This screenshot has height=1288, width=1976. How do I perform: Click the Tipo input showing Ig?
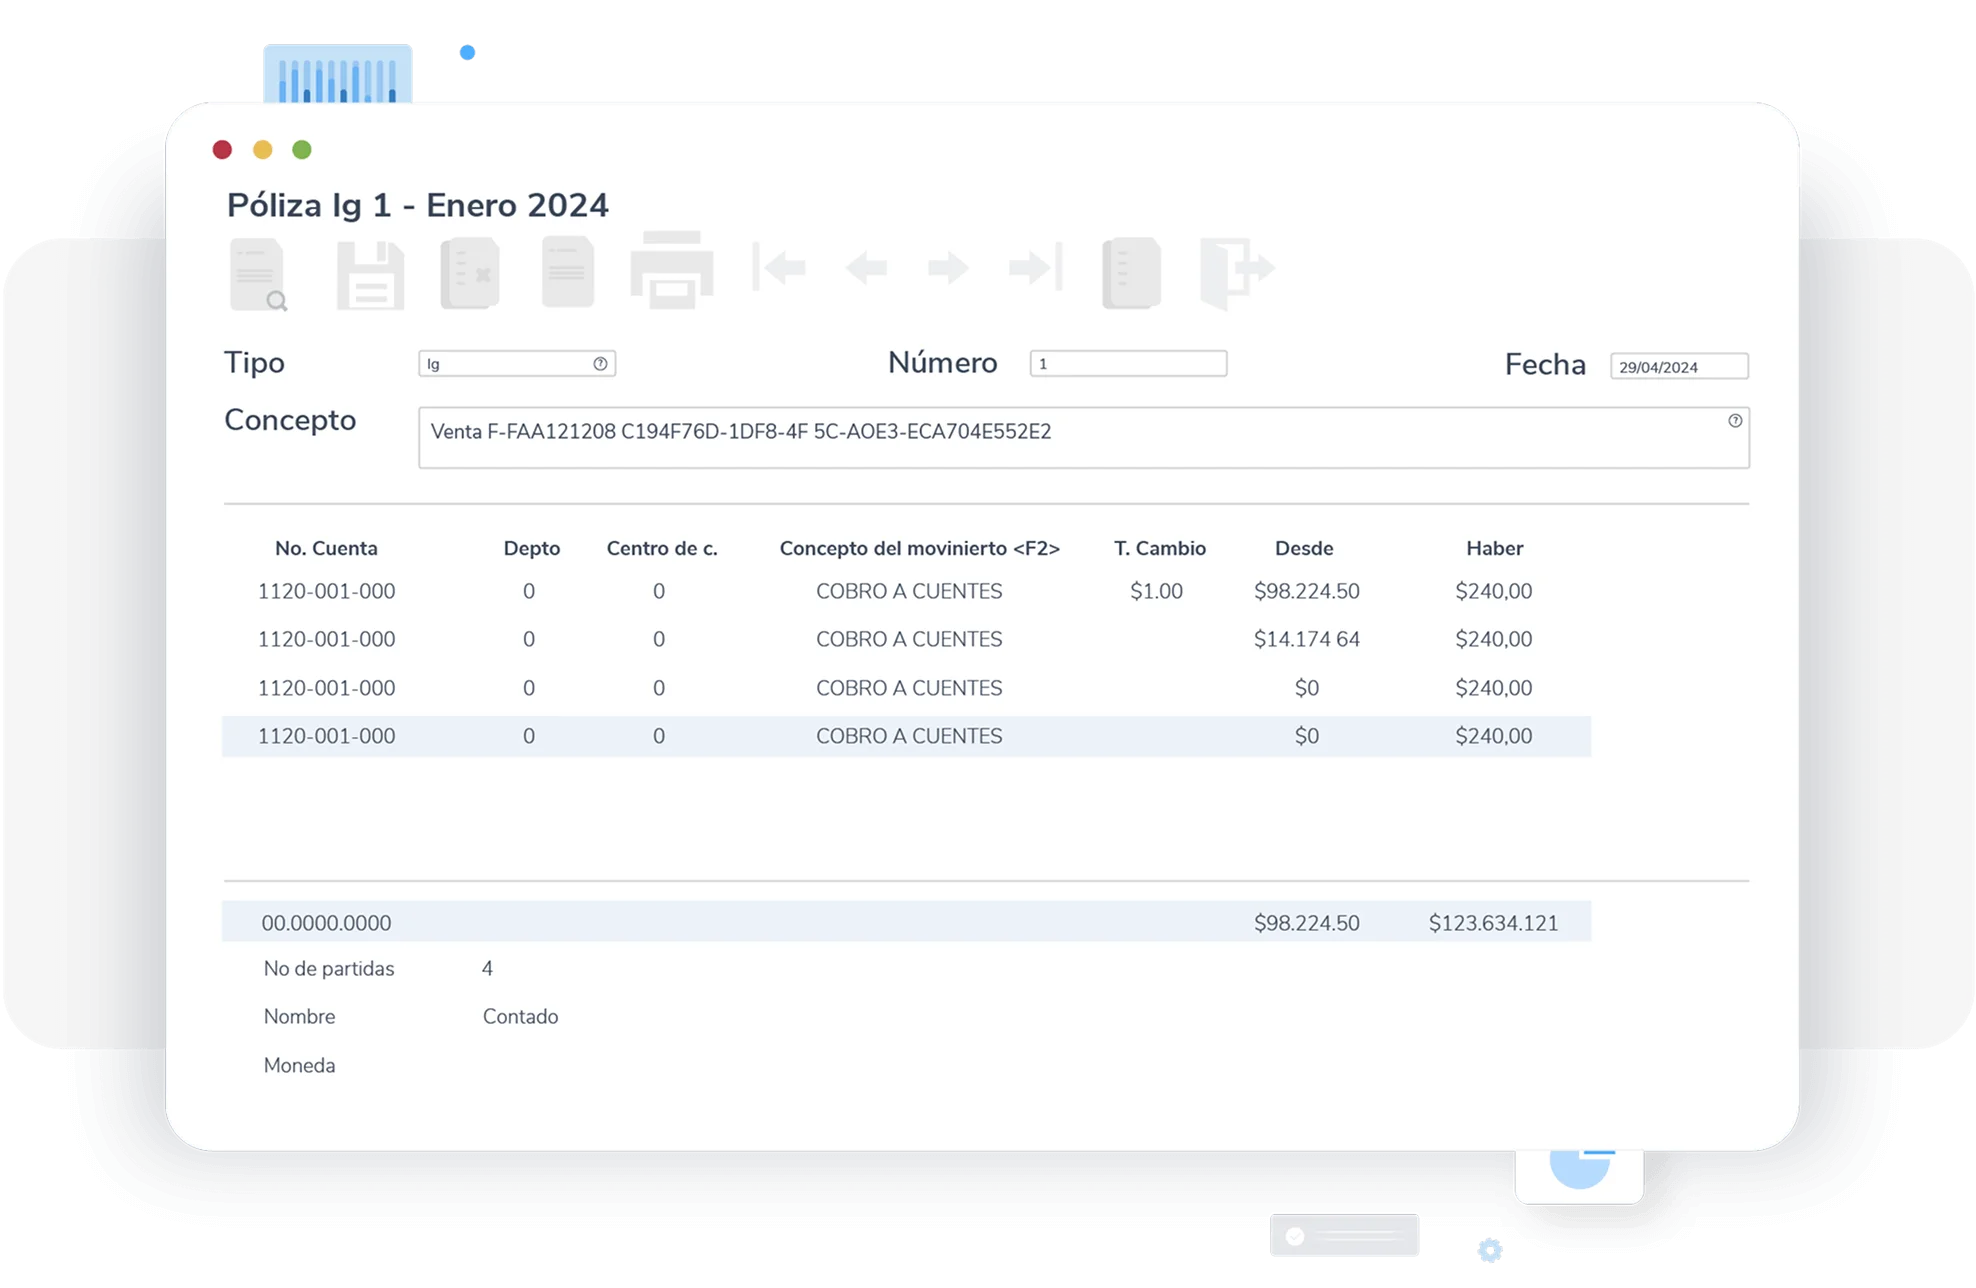pyautogui.click(x=505, y=364)
